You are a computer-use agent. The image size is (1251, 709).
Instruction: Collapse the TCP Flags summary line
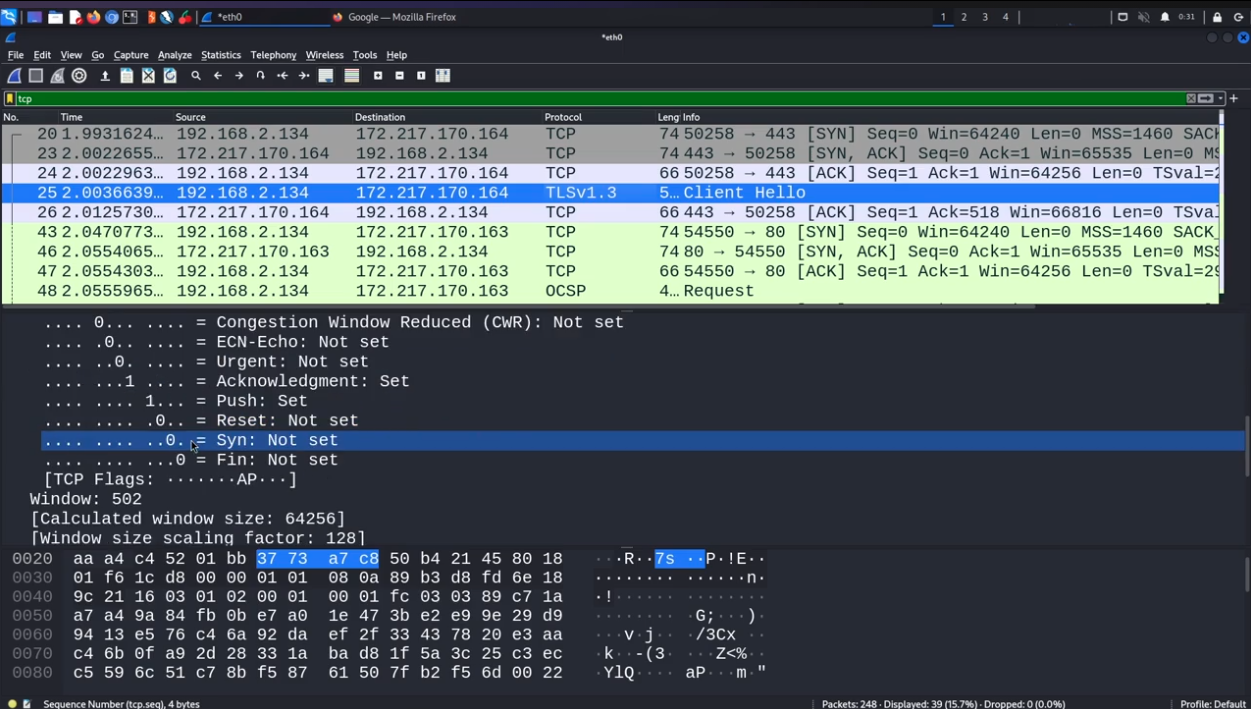170,480
